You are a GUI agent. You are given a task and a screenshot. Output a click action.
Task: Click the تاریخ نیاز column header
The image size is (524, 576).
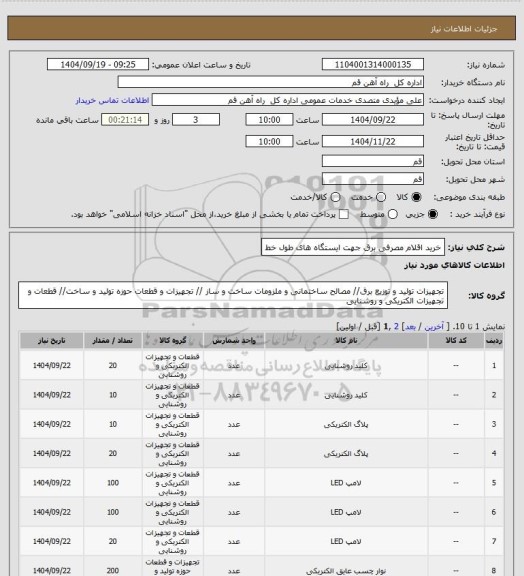[51, 341]
